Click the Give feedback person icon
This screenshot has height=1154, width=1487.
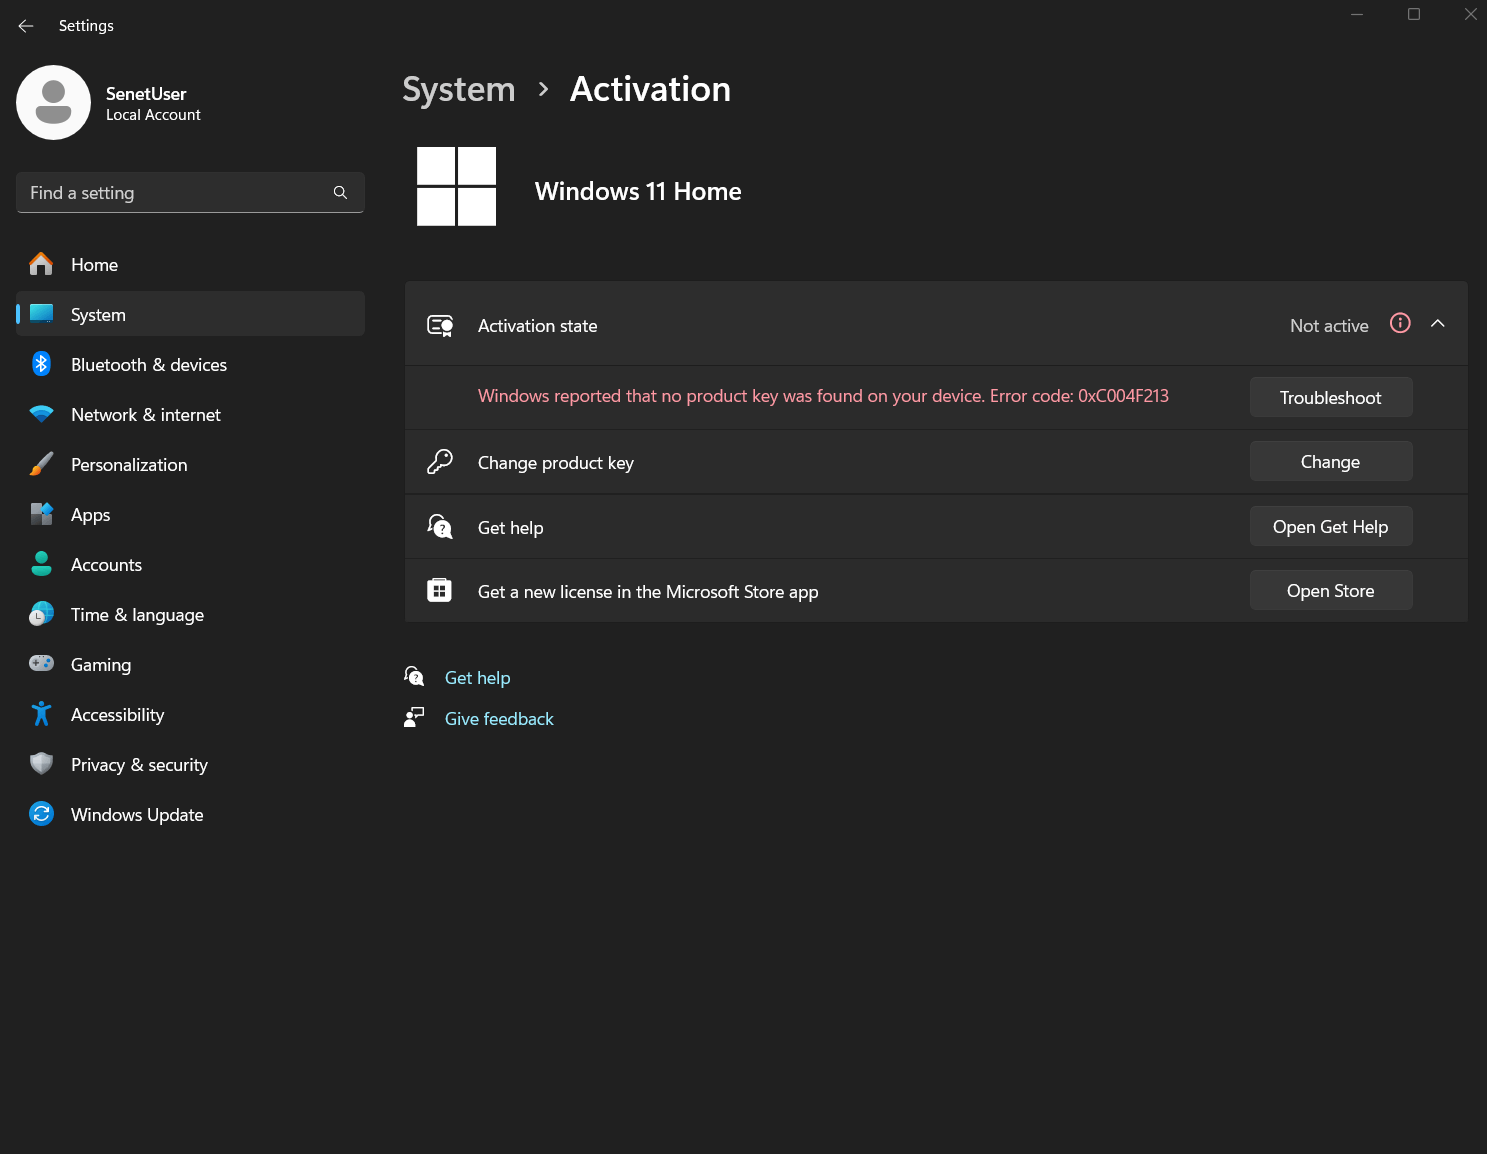pos(414,717)
